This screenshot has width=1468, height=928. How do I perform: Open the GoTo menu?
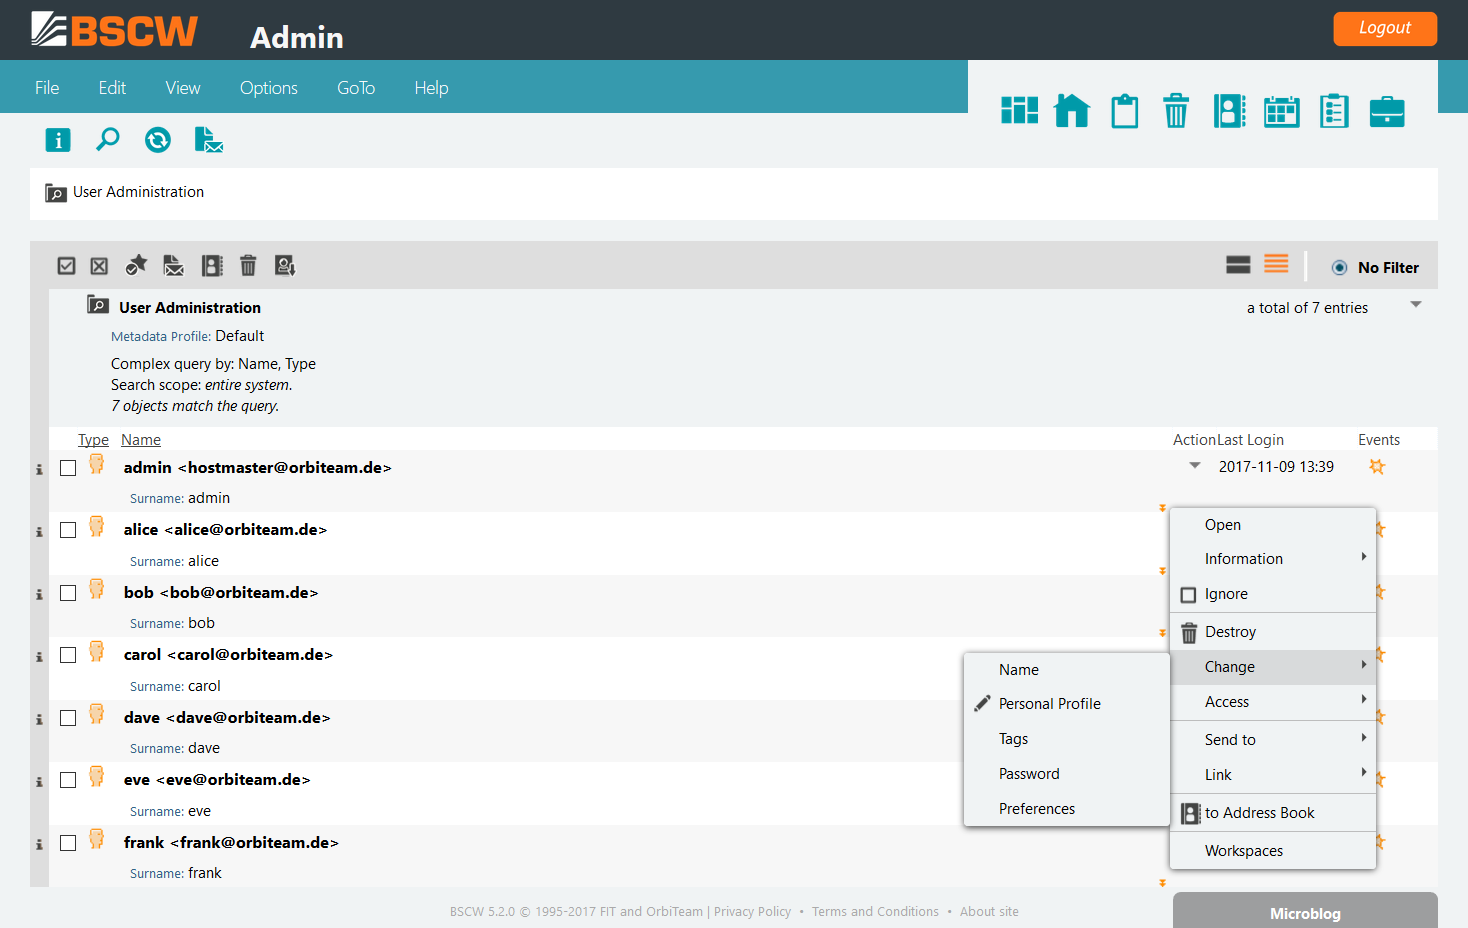pos(356,88)
